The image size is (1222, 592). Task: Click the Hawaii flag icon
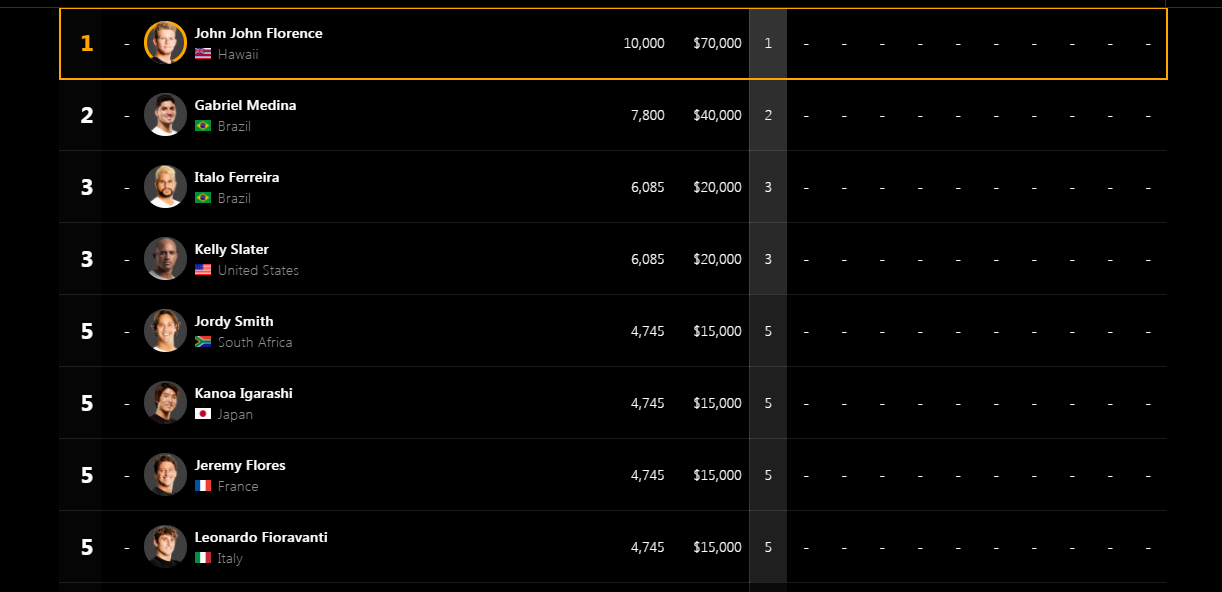tap(203, 54)
